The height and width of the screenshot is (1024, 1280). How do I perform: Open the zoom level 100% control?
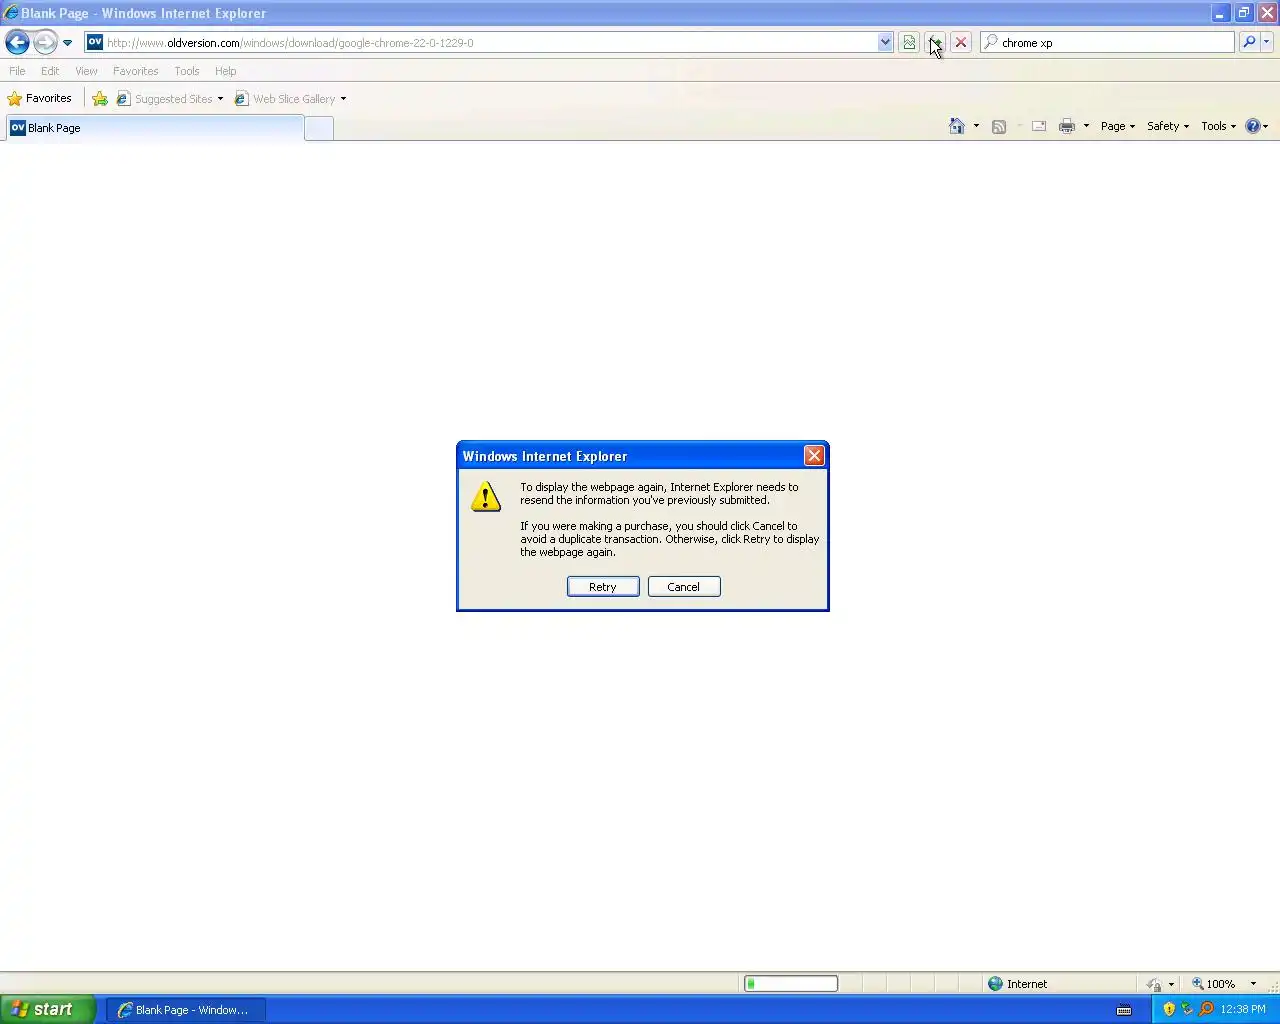point(1214,984)
